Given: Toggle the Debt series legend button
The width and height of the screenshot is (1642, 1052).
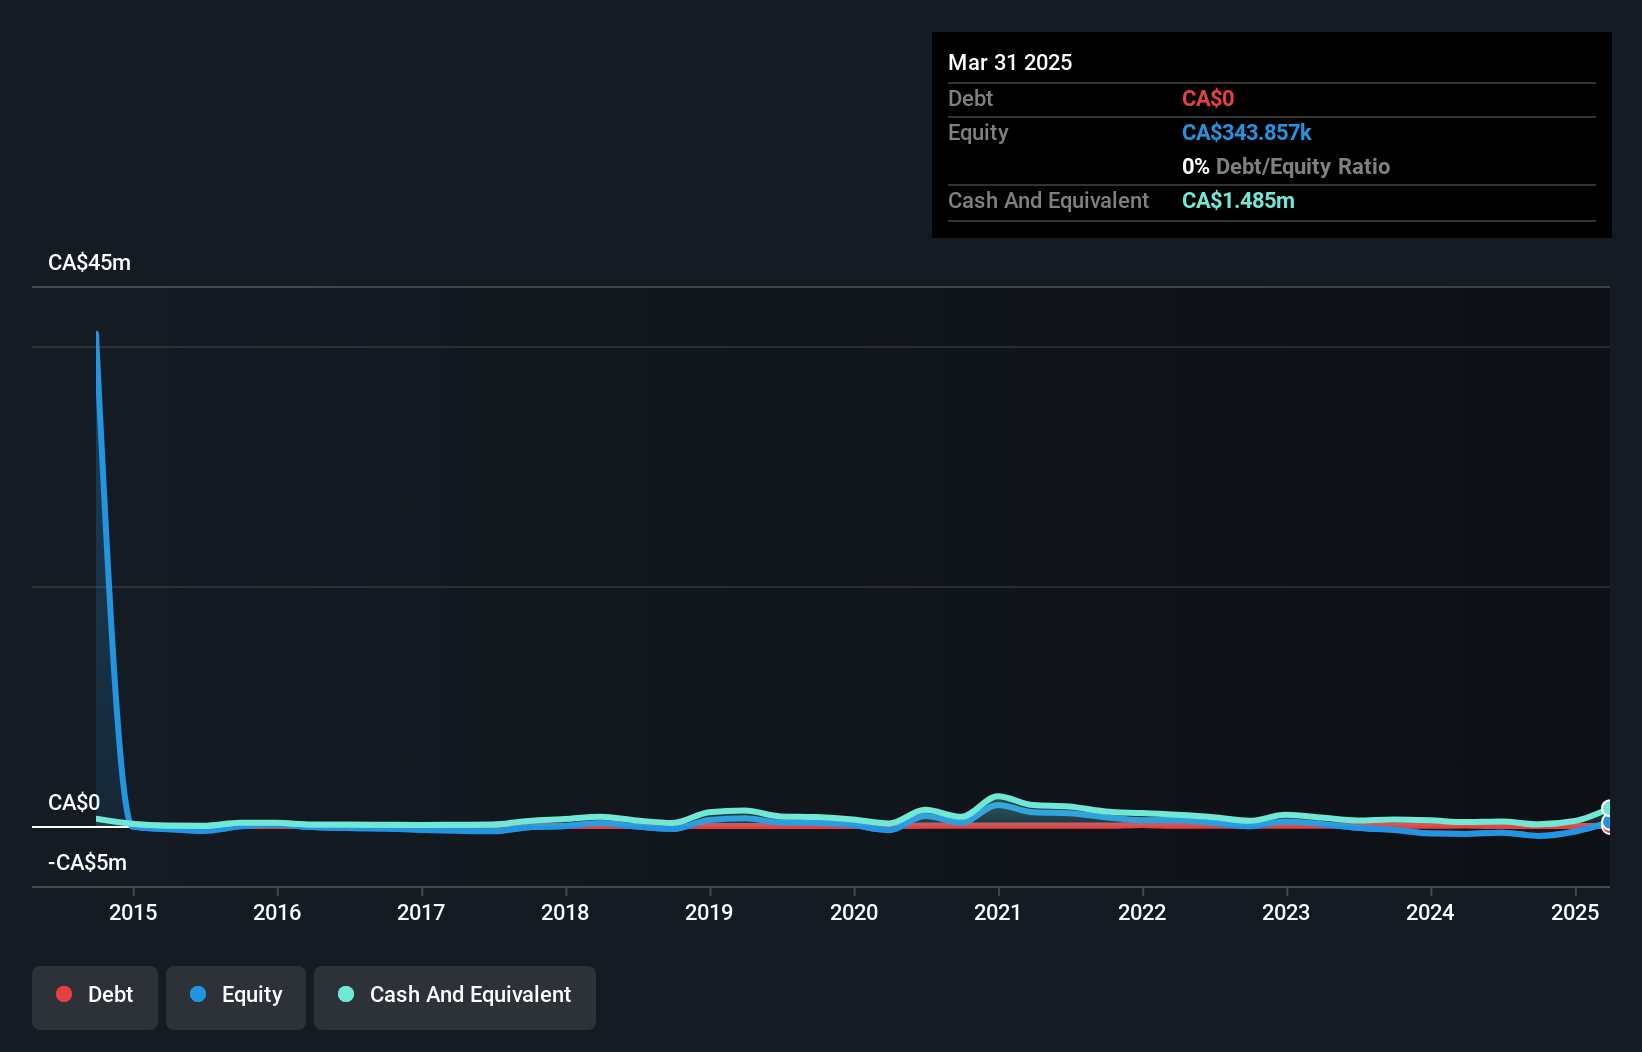Looking at the screenshot, I should pos(95,997).
